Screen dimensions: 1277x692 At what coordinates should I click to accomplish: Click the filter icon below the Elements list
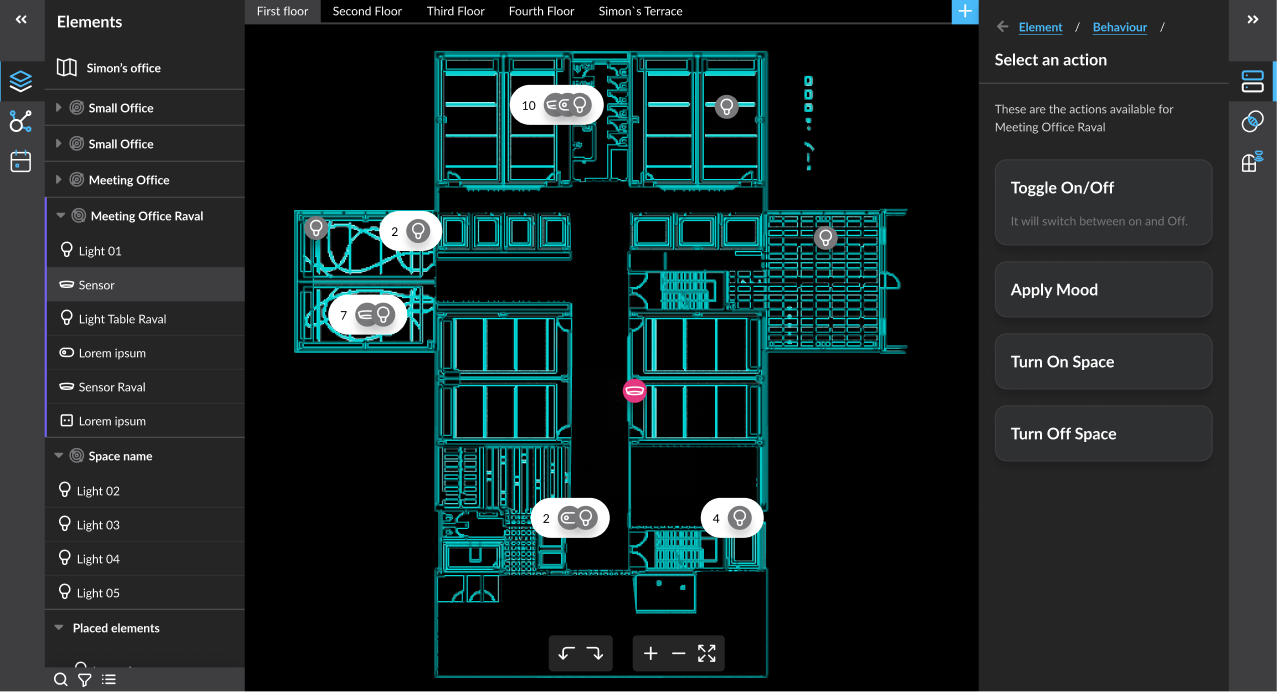point(85,680)
